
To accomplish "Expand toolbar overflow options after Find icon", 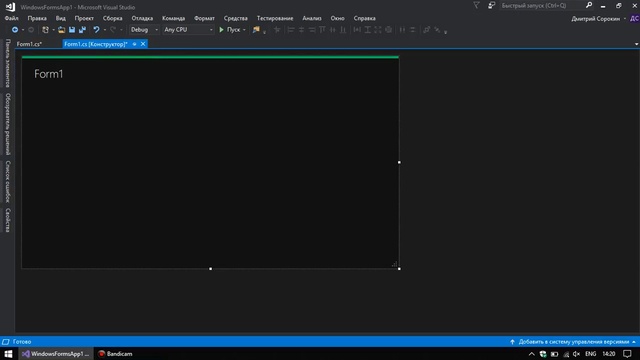I will 264,31.
